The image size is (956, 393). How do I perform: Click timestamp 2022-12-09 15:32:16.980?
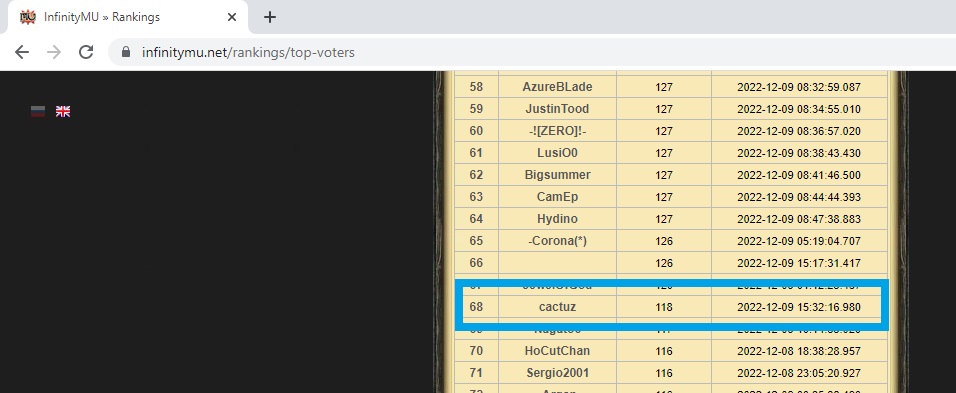(799, 308)
